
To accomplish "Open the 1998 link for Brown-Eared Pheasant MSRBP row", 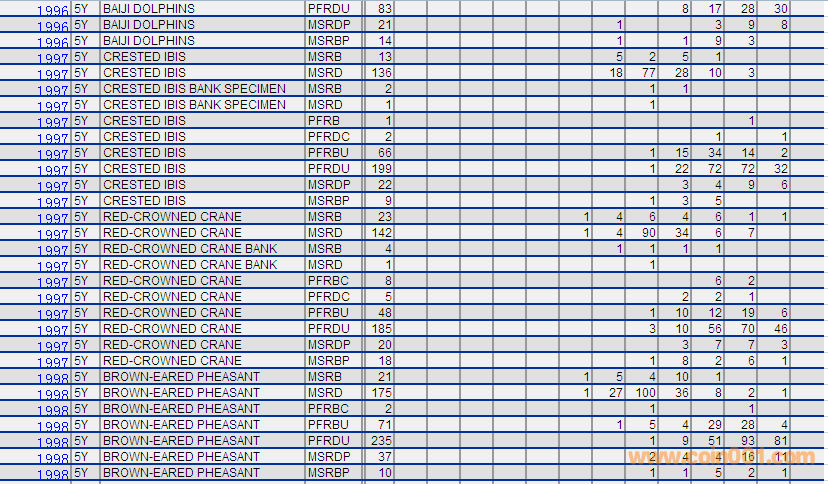I will point(53,474).
